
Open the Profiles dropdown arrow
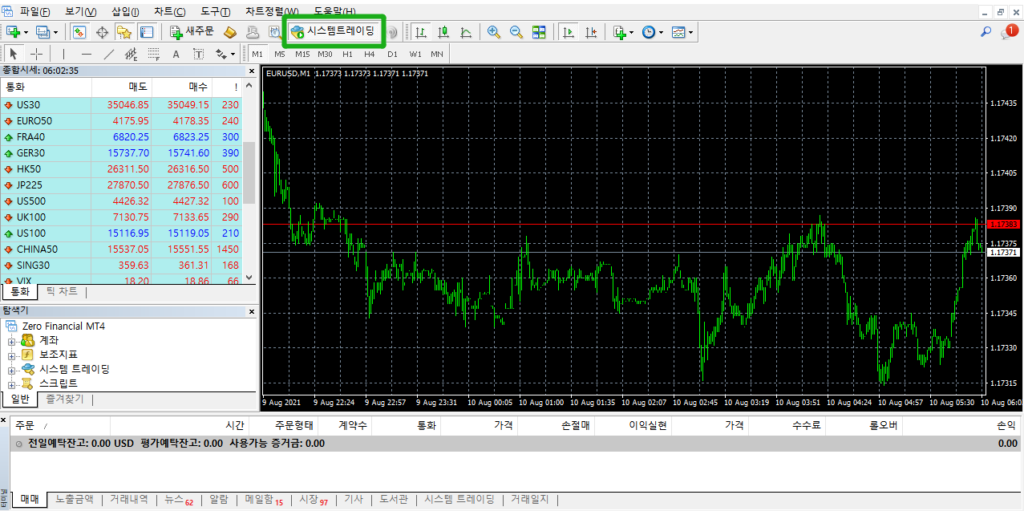[x=56, y=31]
